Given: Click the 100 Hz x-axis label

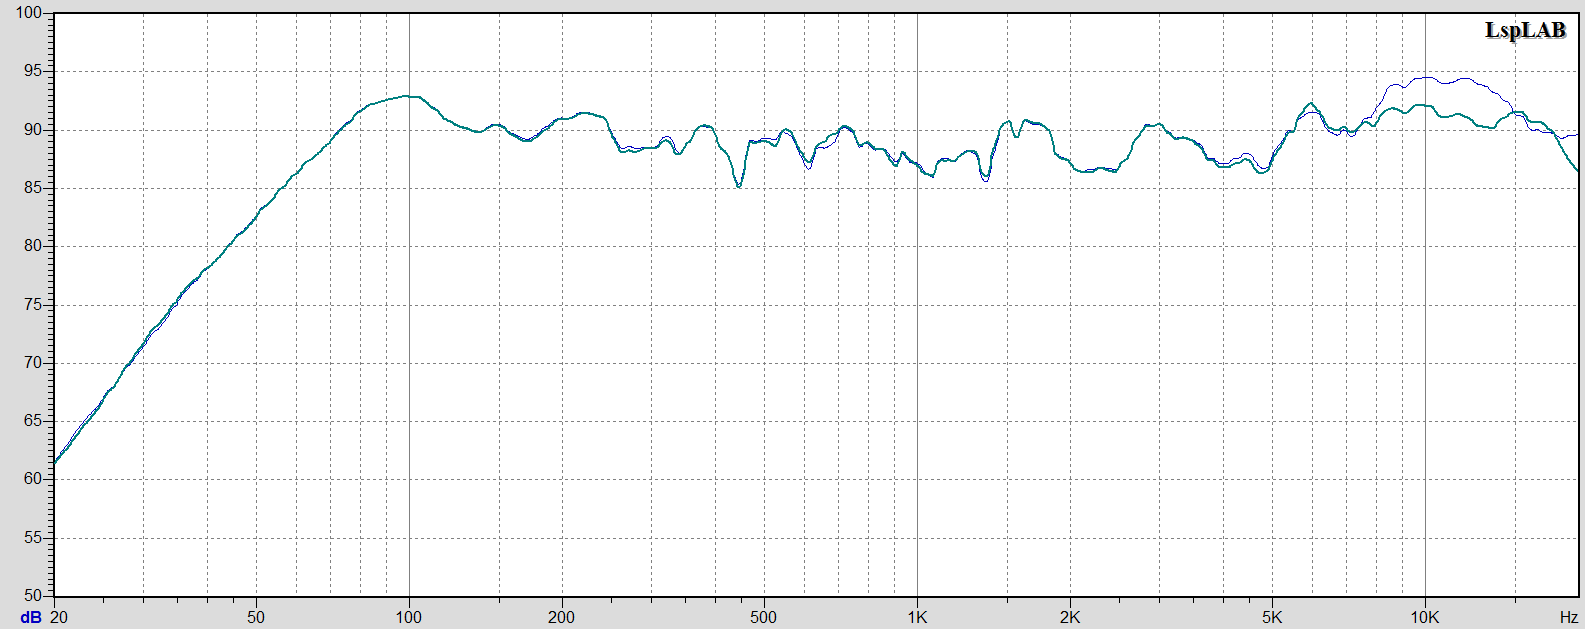Looking at the screenshot, I should pyautogui.click(x=409, y=617).
